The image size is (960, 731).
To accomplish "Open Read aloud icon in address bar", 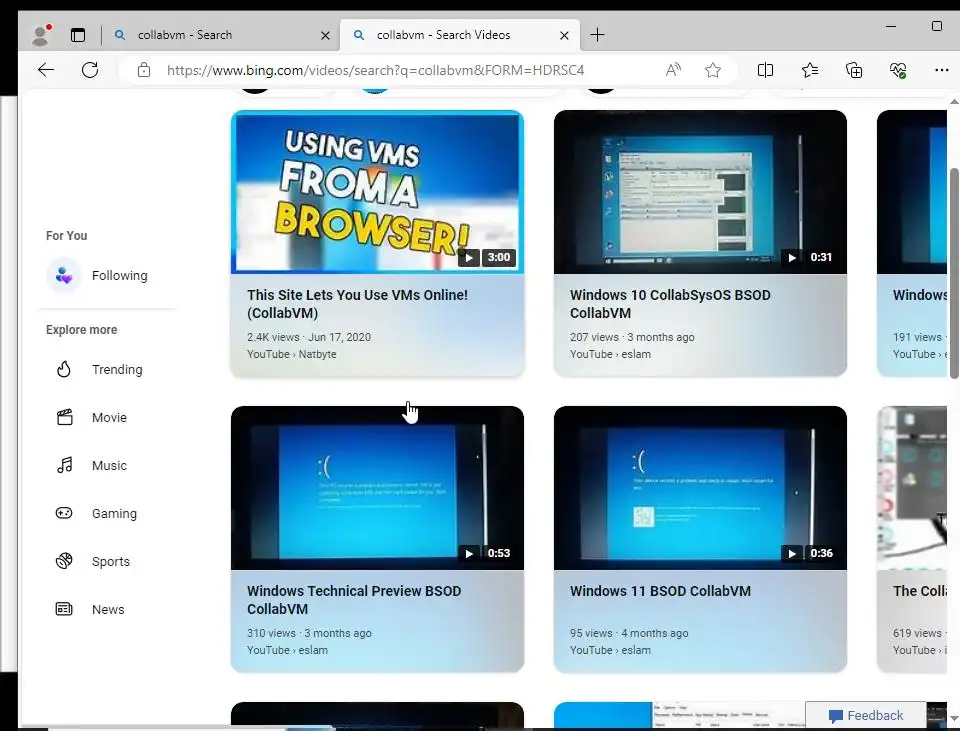I will [x=673, y=70].
